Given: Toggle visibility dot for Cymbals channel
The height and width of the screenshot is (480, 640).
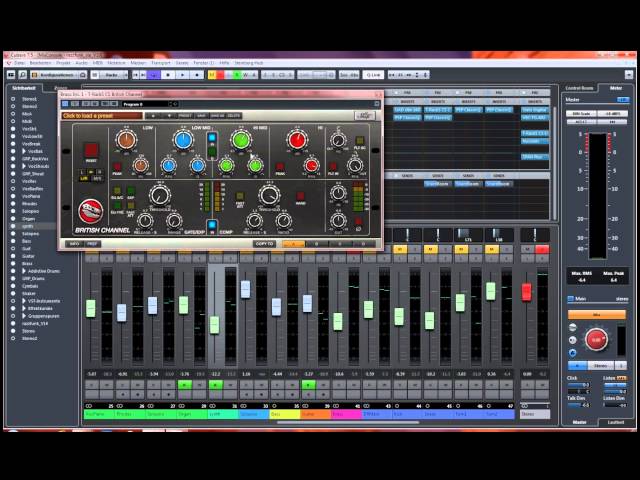Looking at the screenshot, I should point(13,286).
